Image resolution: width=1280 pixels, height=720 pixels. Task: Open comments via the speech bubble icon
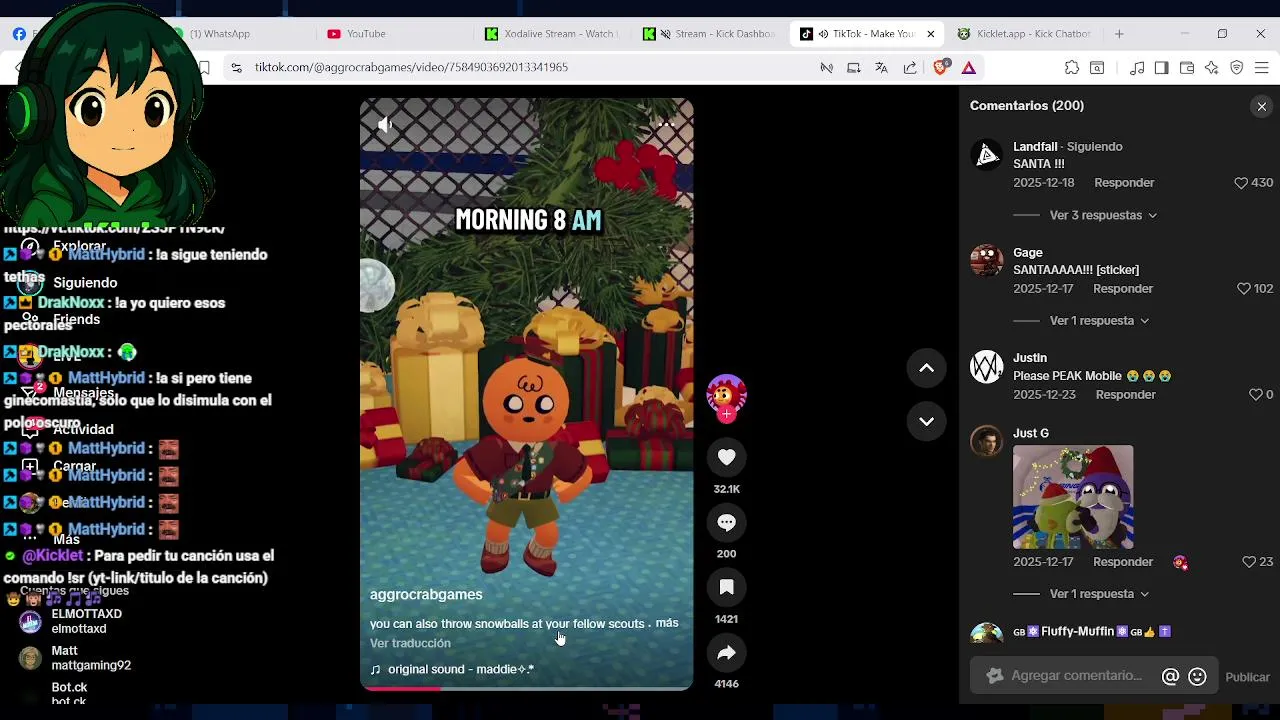(727, 522)
